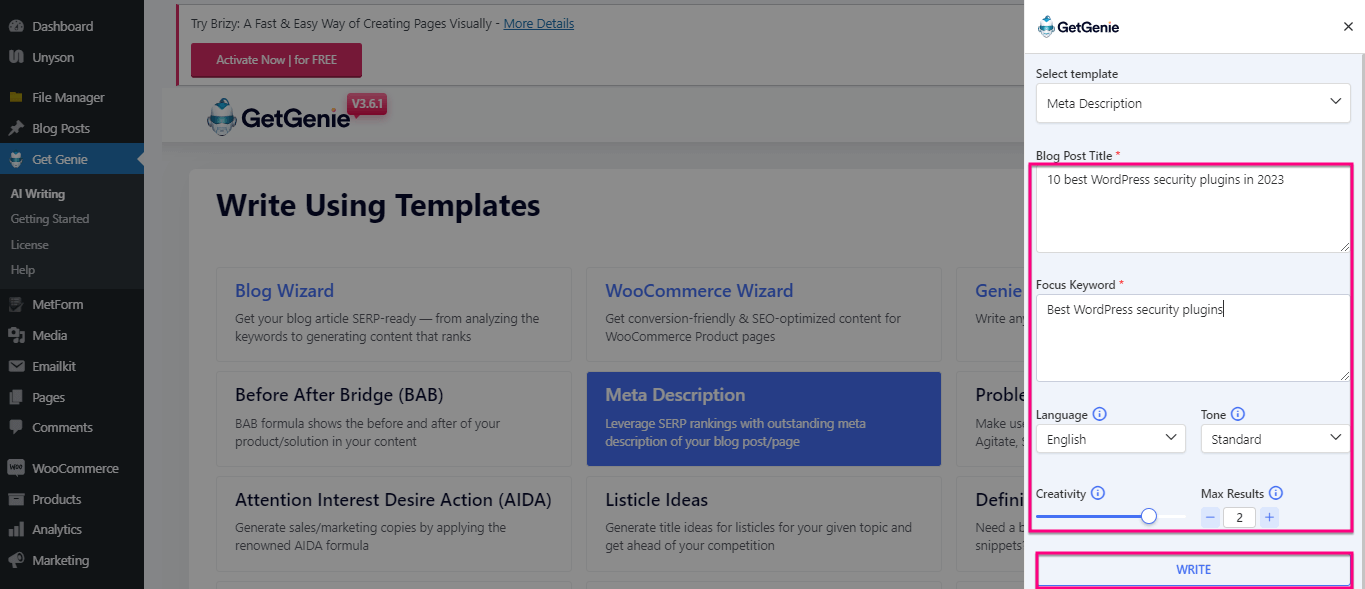The image size is (1365, 589).
Task: Select the Listicle Ideas template card
Action: pyautogui.click(x=764, y=524)
